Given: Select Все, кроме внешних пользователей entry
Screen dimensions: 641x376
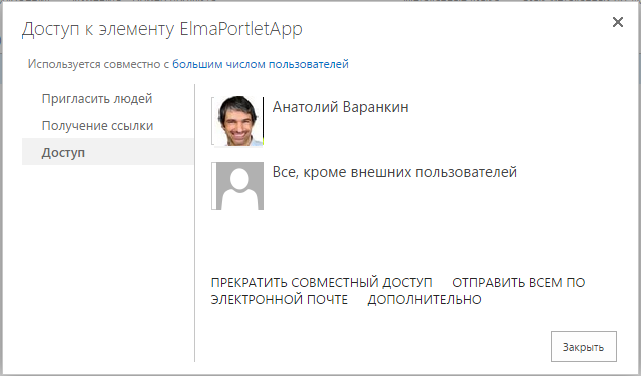Looking at the screenshot, I should pyautogui.click(x=394, y=172).
